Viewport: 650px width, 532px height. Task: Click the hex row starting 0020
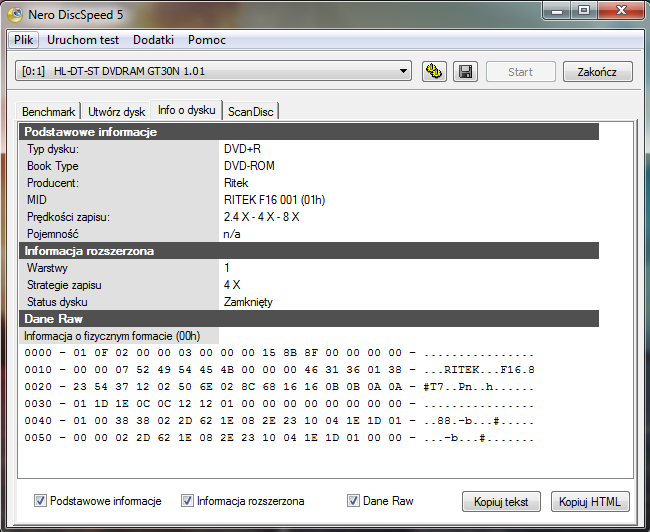pos(279,387)
